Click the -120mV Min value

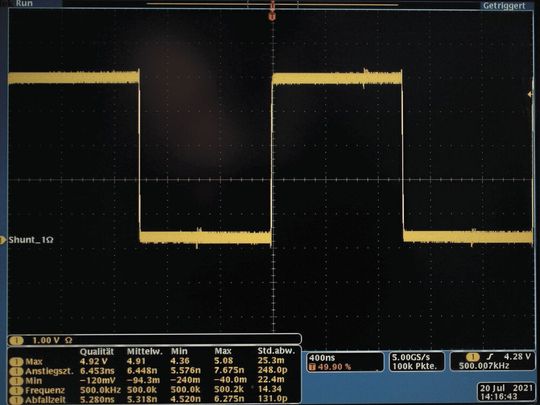tap(97, 381)
